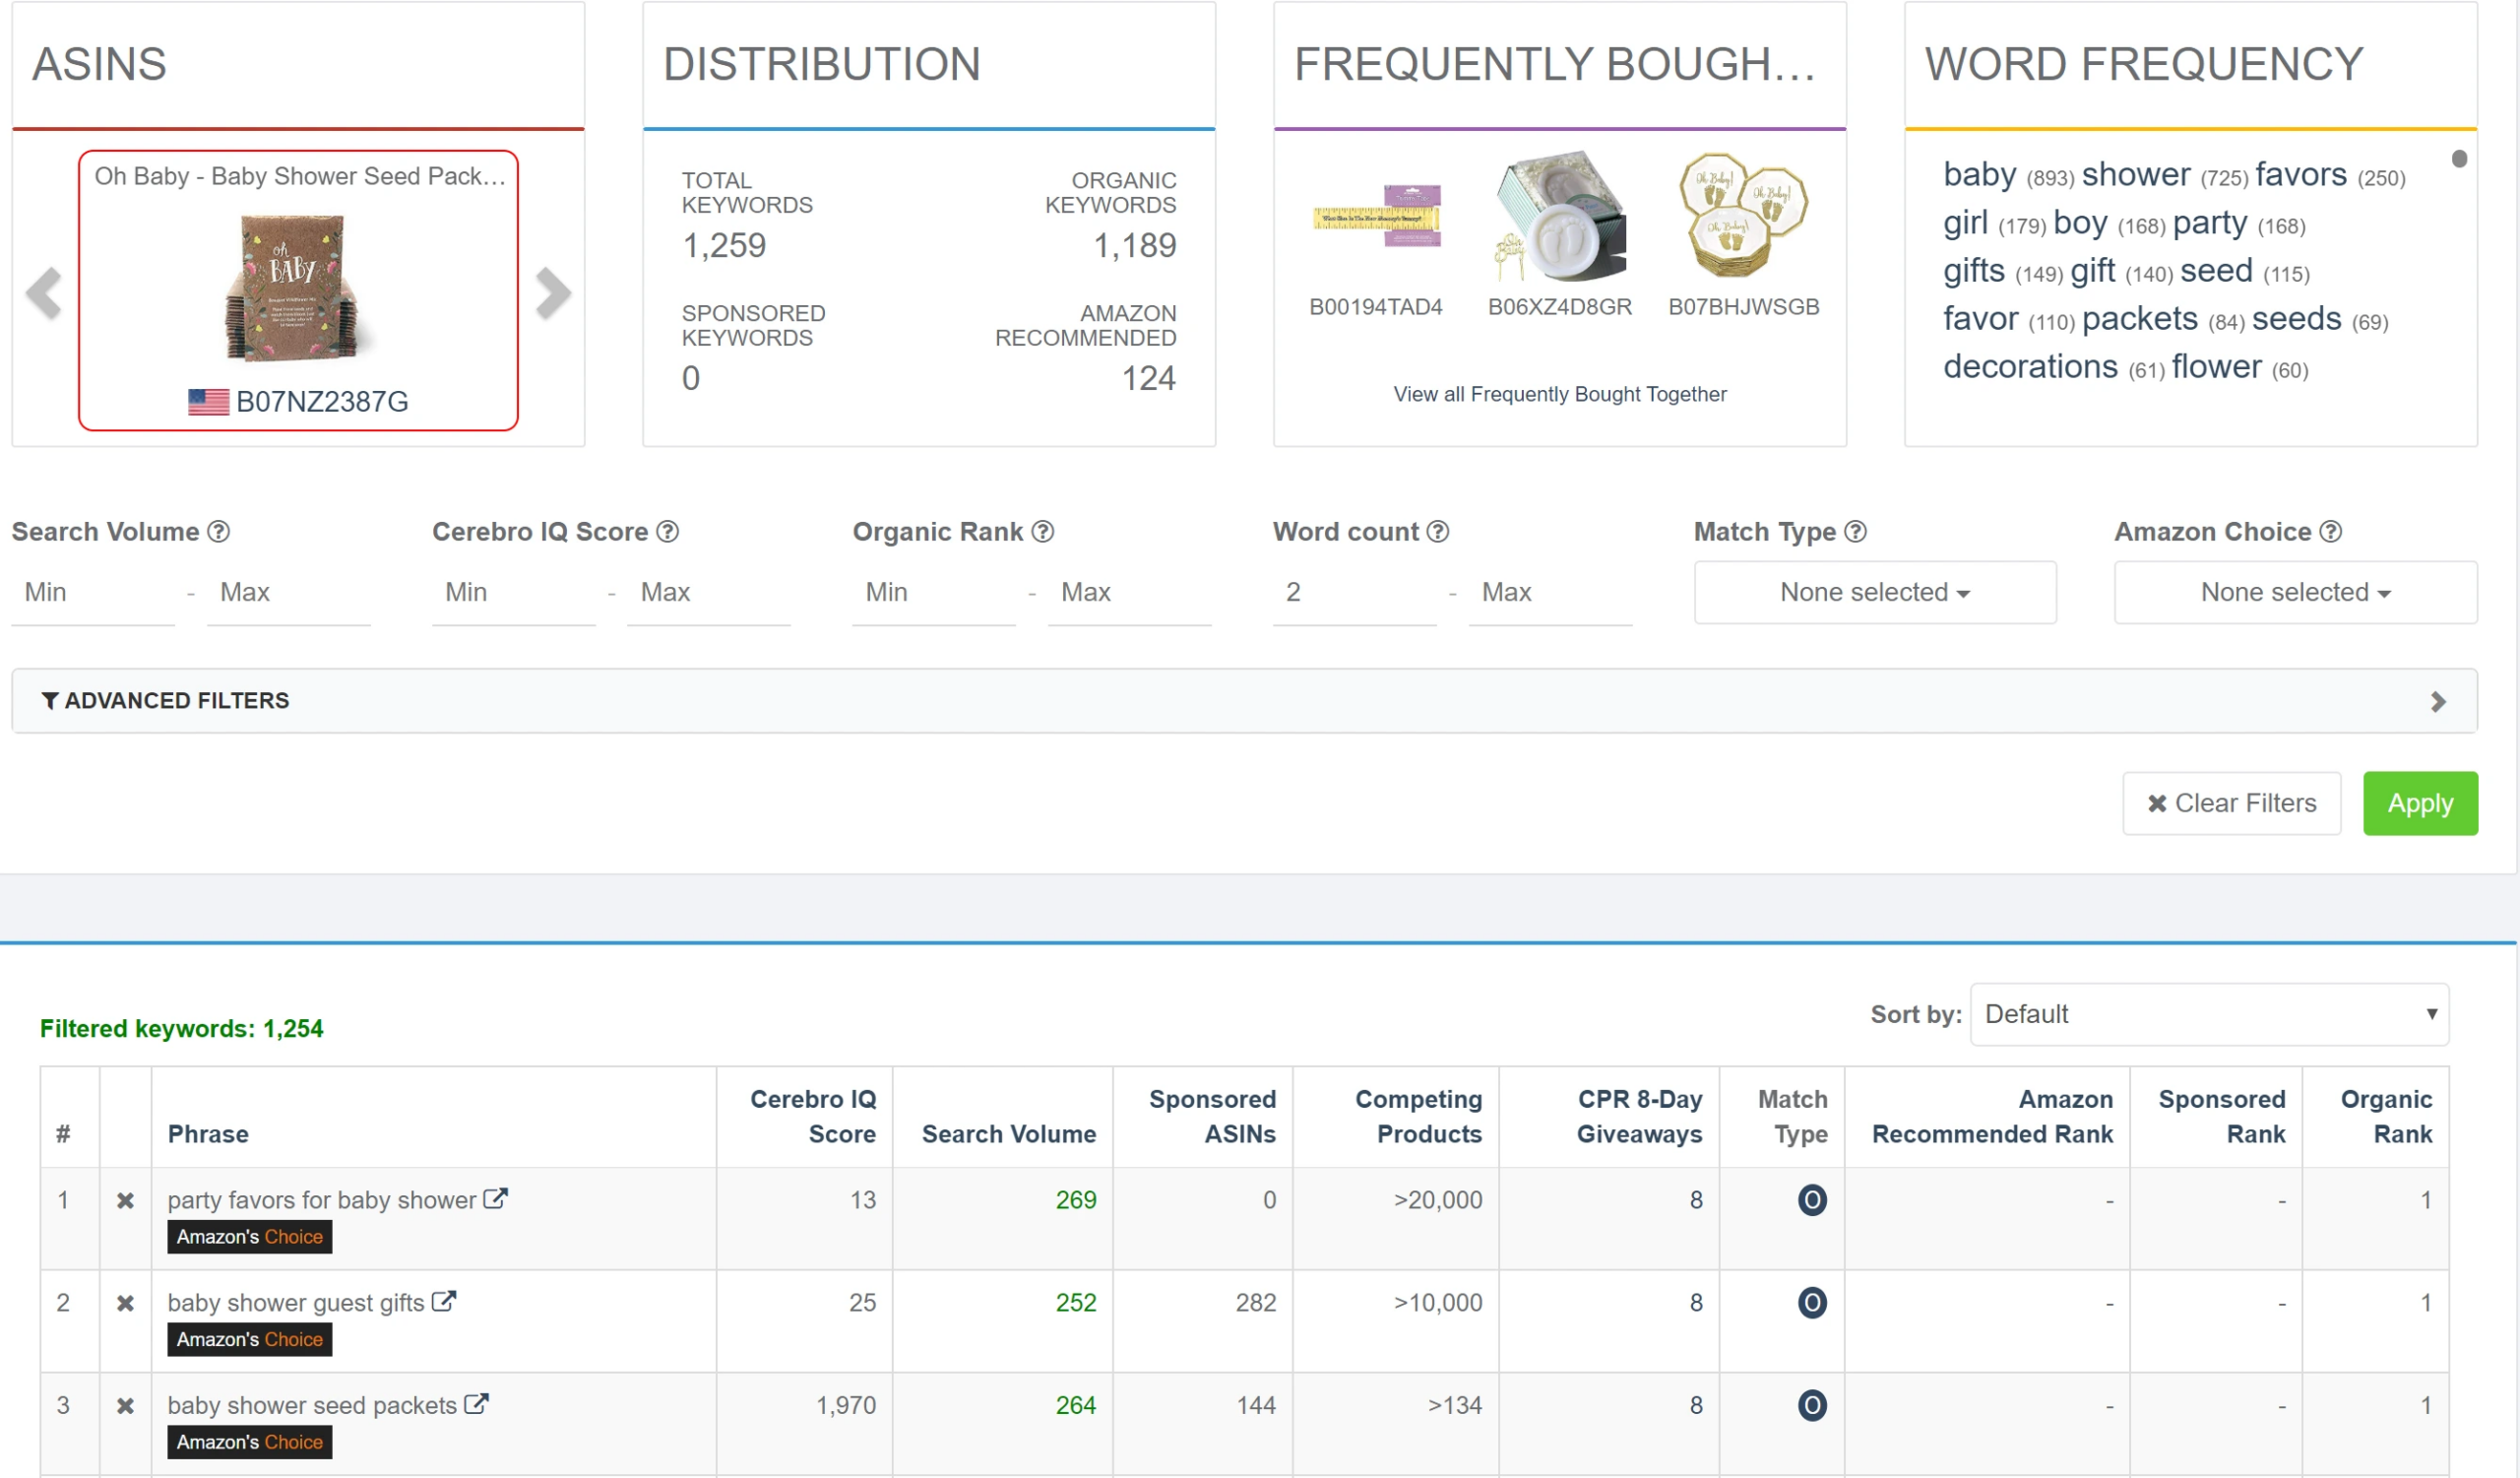The image size is (2520, 1478).
Task: Click the previous ASIN left arrow
Action: (44, 293)
